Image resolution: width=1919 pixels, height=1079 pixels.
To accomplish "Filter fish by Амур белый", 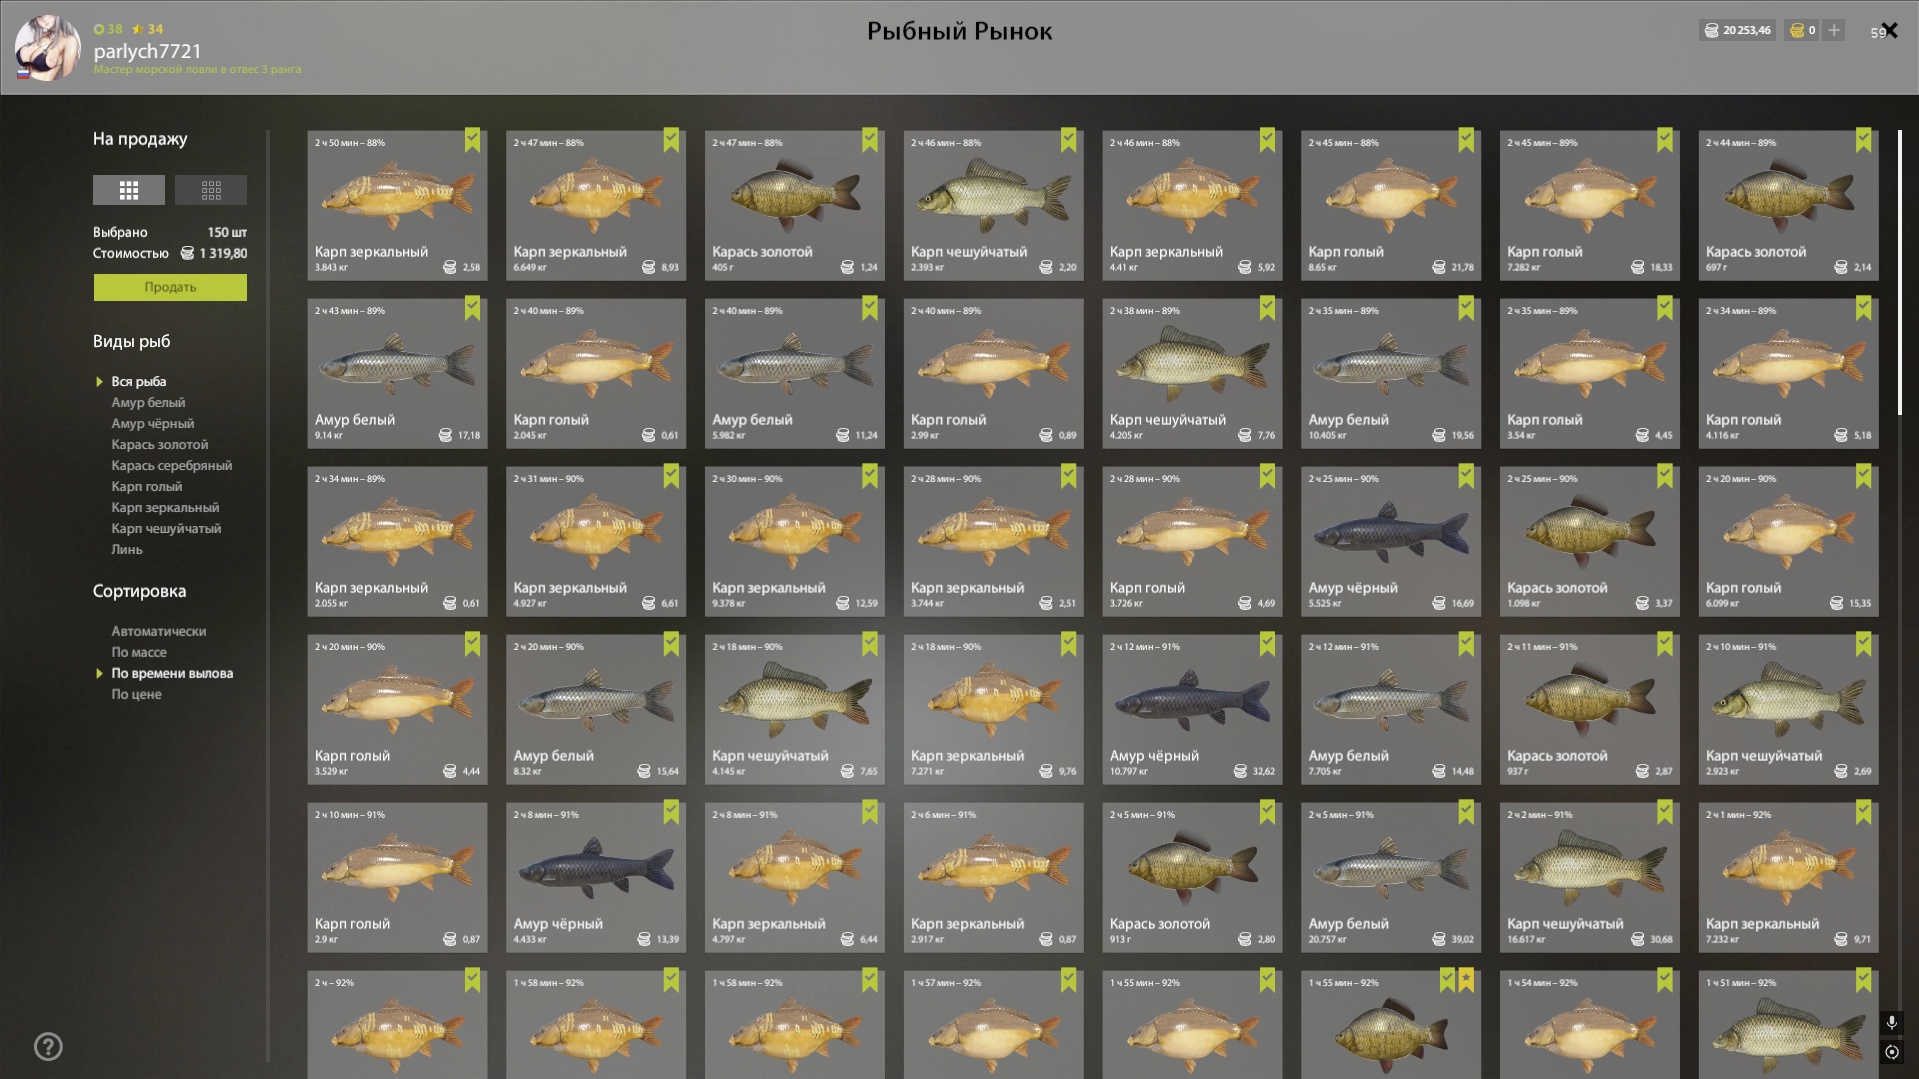I will 148,403.
